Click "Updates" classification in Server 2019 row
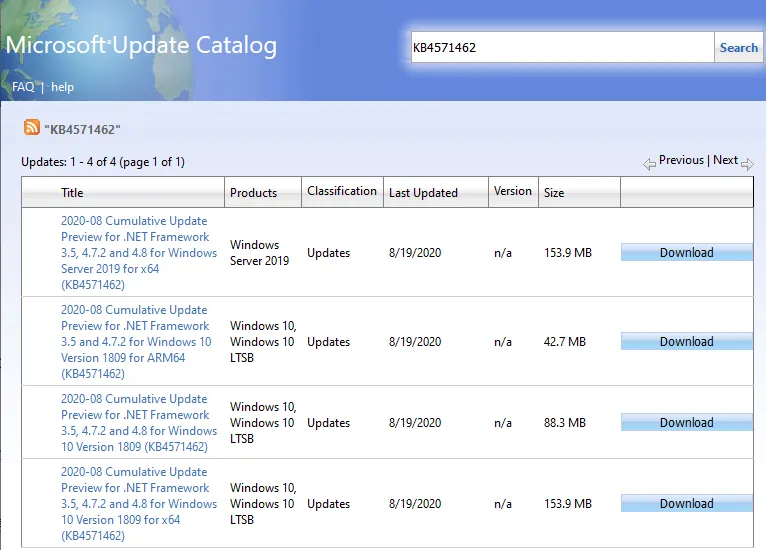Screen dimensions: 766x550 coord(328,253)
